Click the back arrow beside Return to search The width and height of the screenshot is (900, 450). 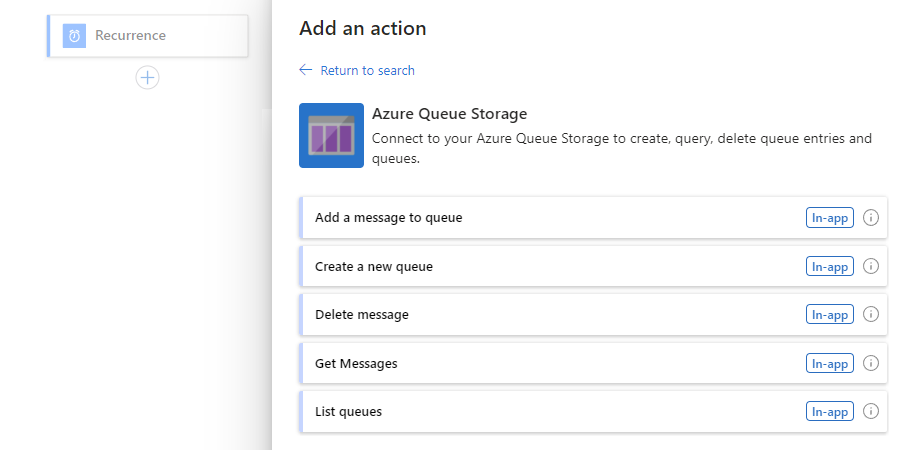[306, 70]
